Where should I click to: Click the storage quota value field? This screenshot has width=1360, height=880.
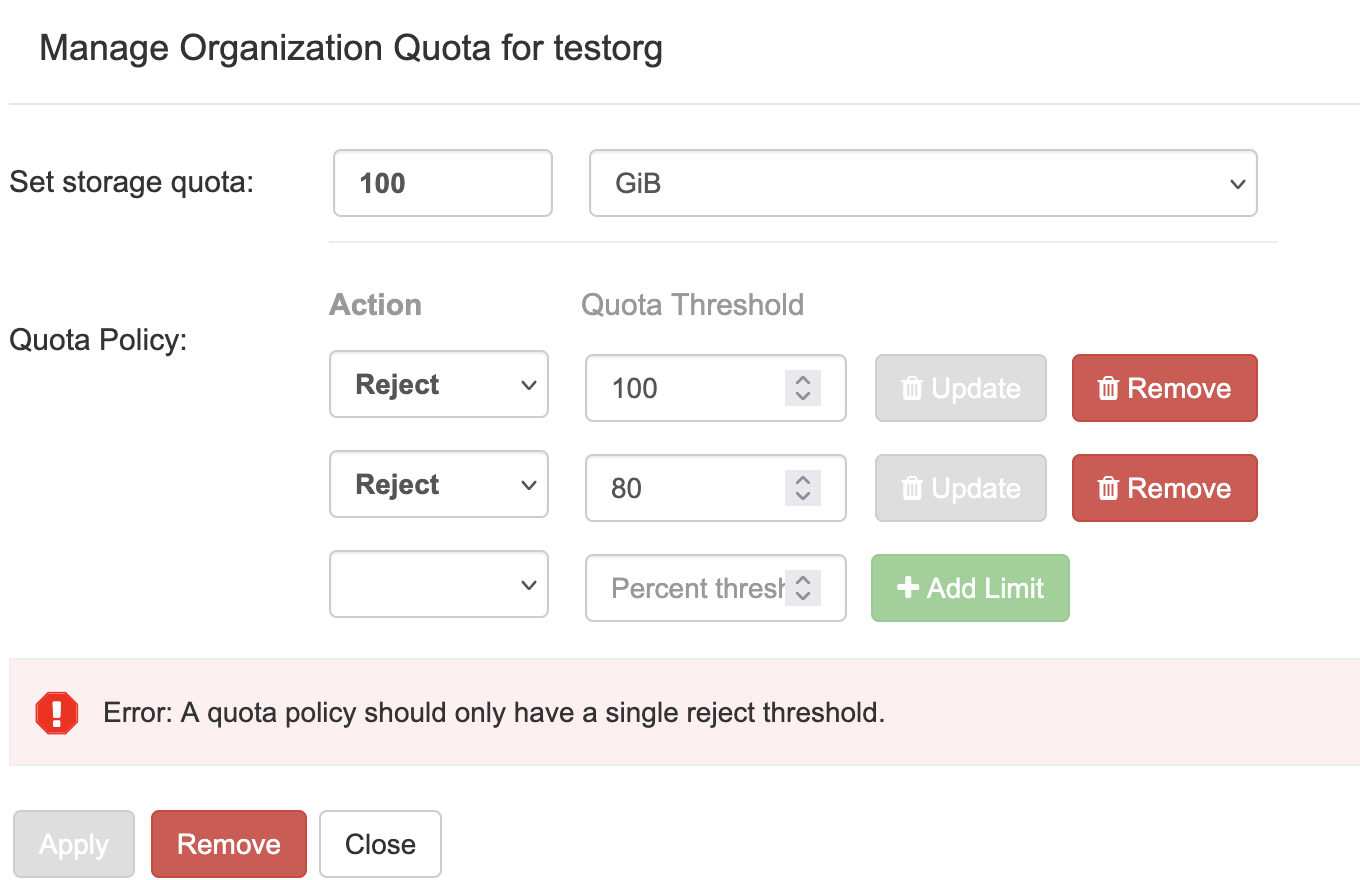pos(442,184)
